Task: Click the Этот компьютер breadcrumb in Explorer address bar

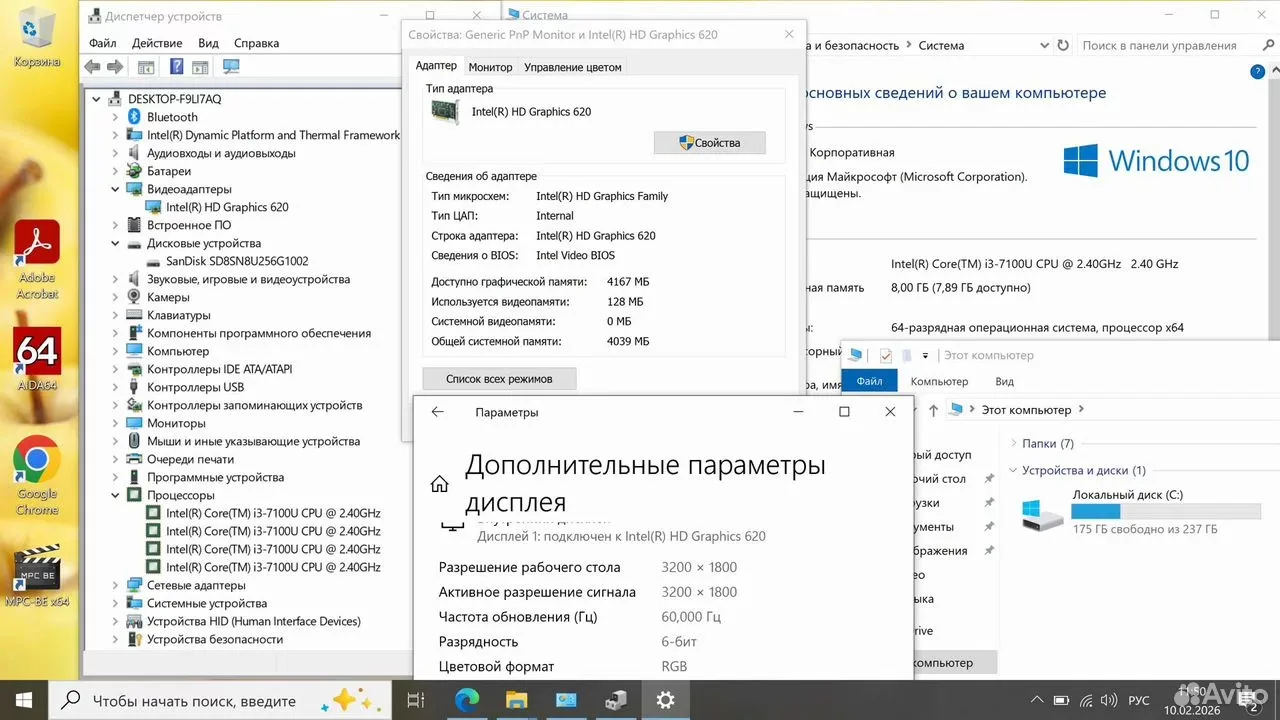Action: tap(1026, 410)
